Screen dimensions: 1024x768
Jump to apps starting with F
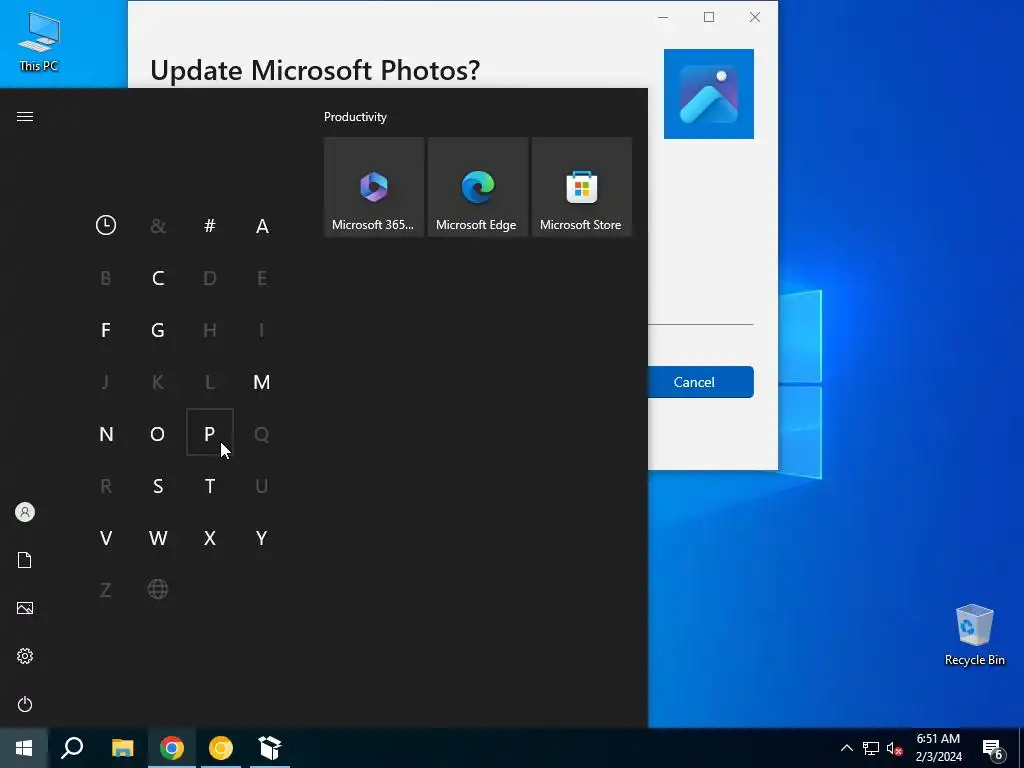(x=106, y=330)
